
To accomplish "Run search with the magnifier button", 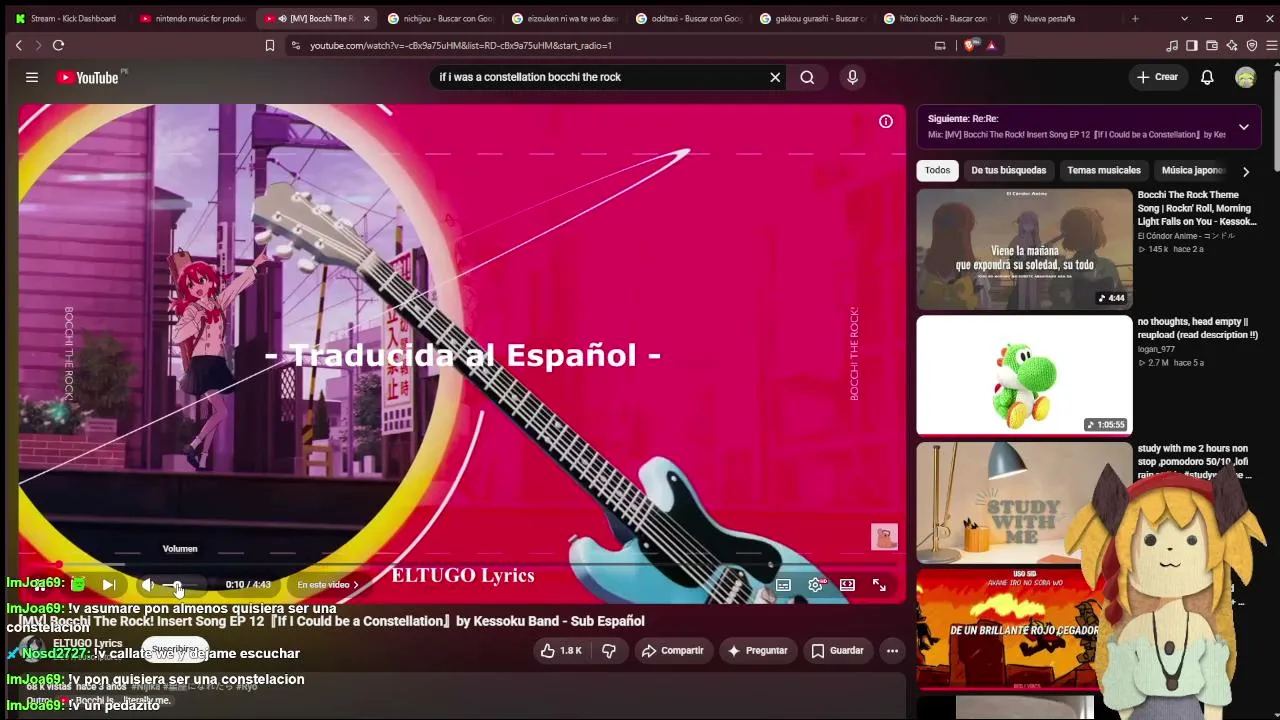I will point(807,77).
